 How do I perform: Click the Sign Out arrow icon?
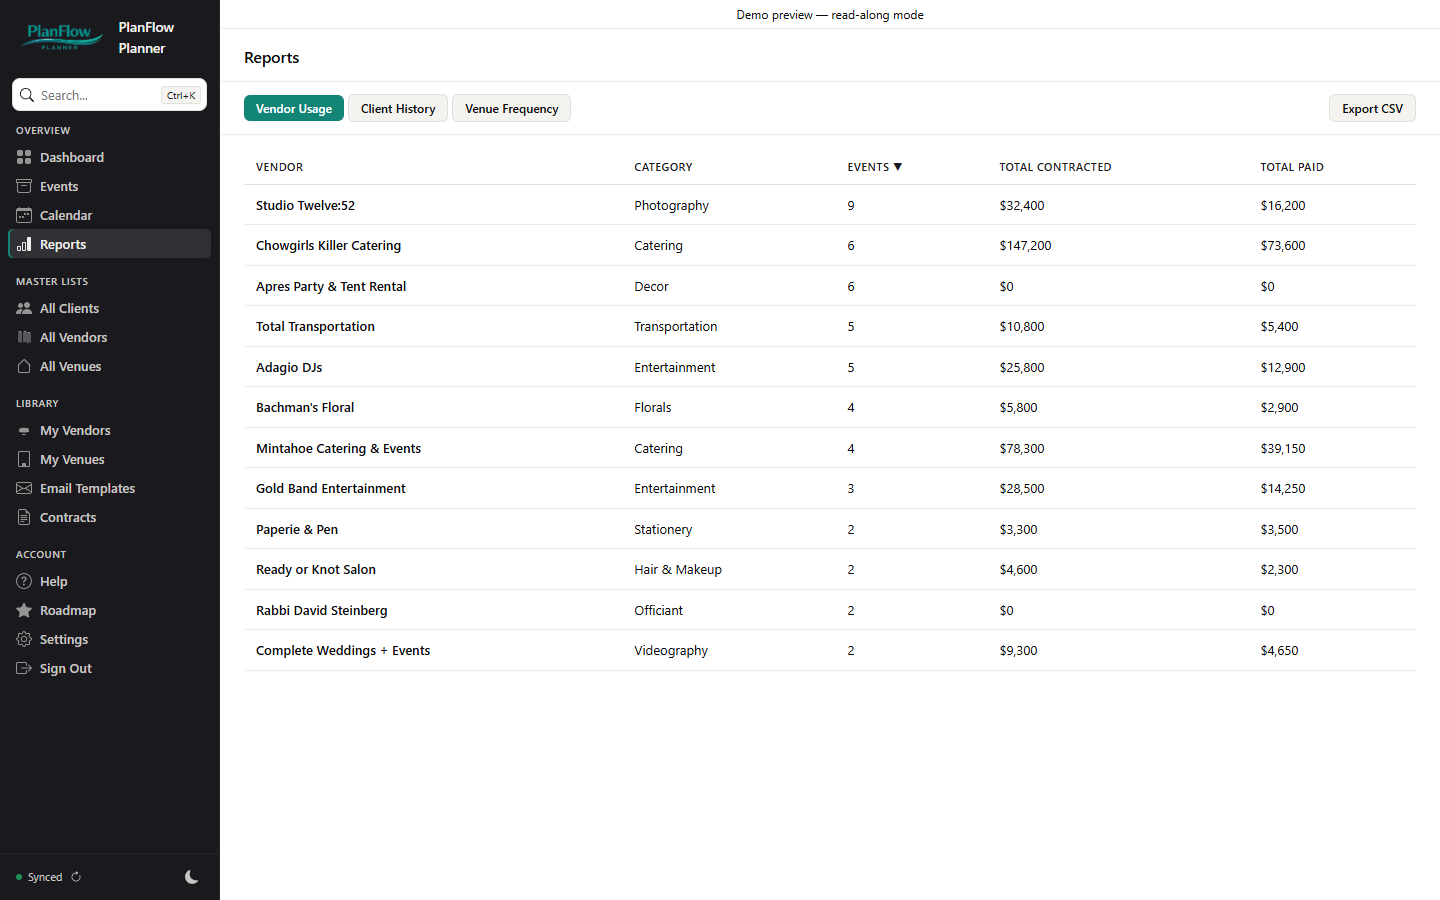pyautogui.click(x=24, y=668)
